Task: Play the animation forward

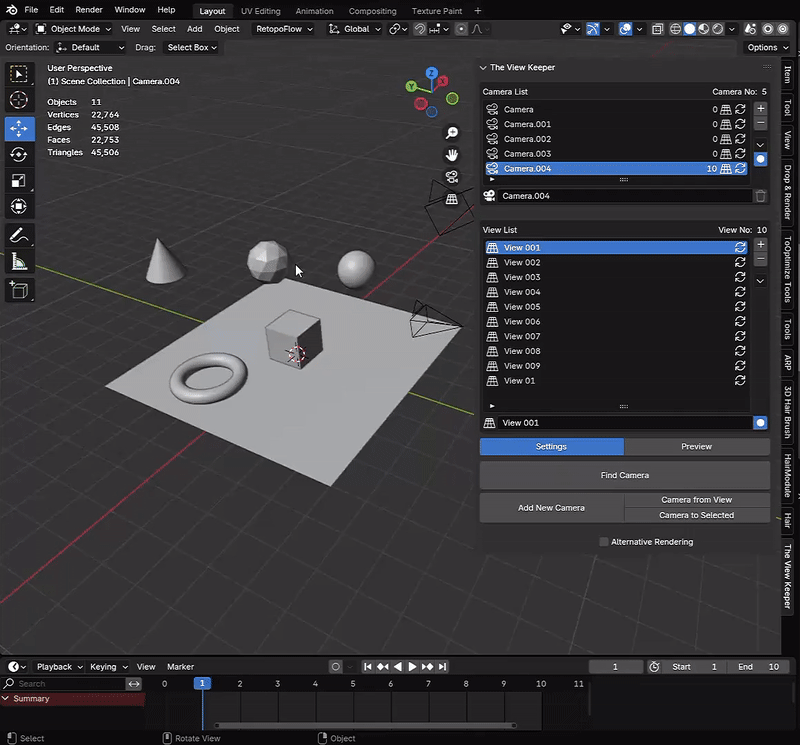Action: [412, 666]
